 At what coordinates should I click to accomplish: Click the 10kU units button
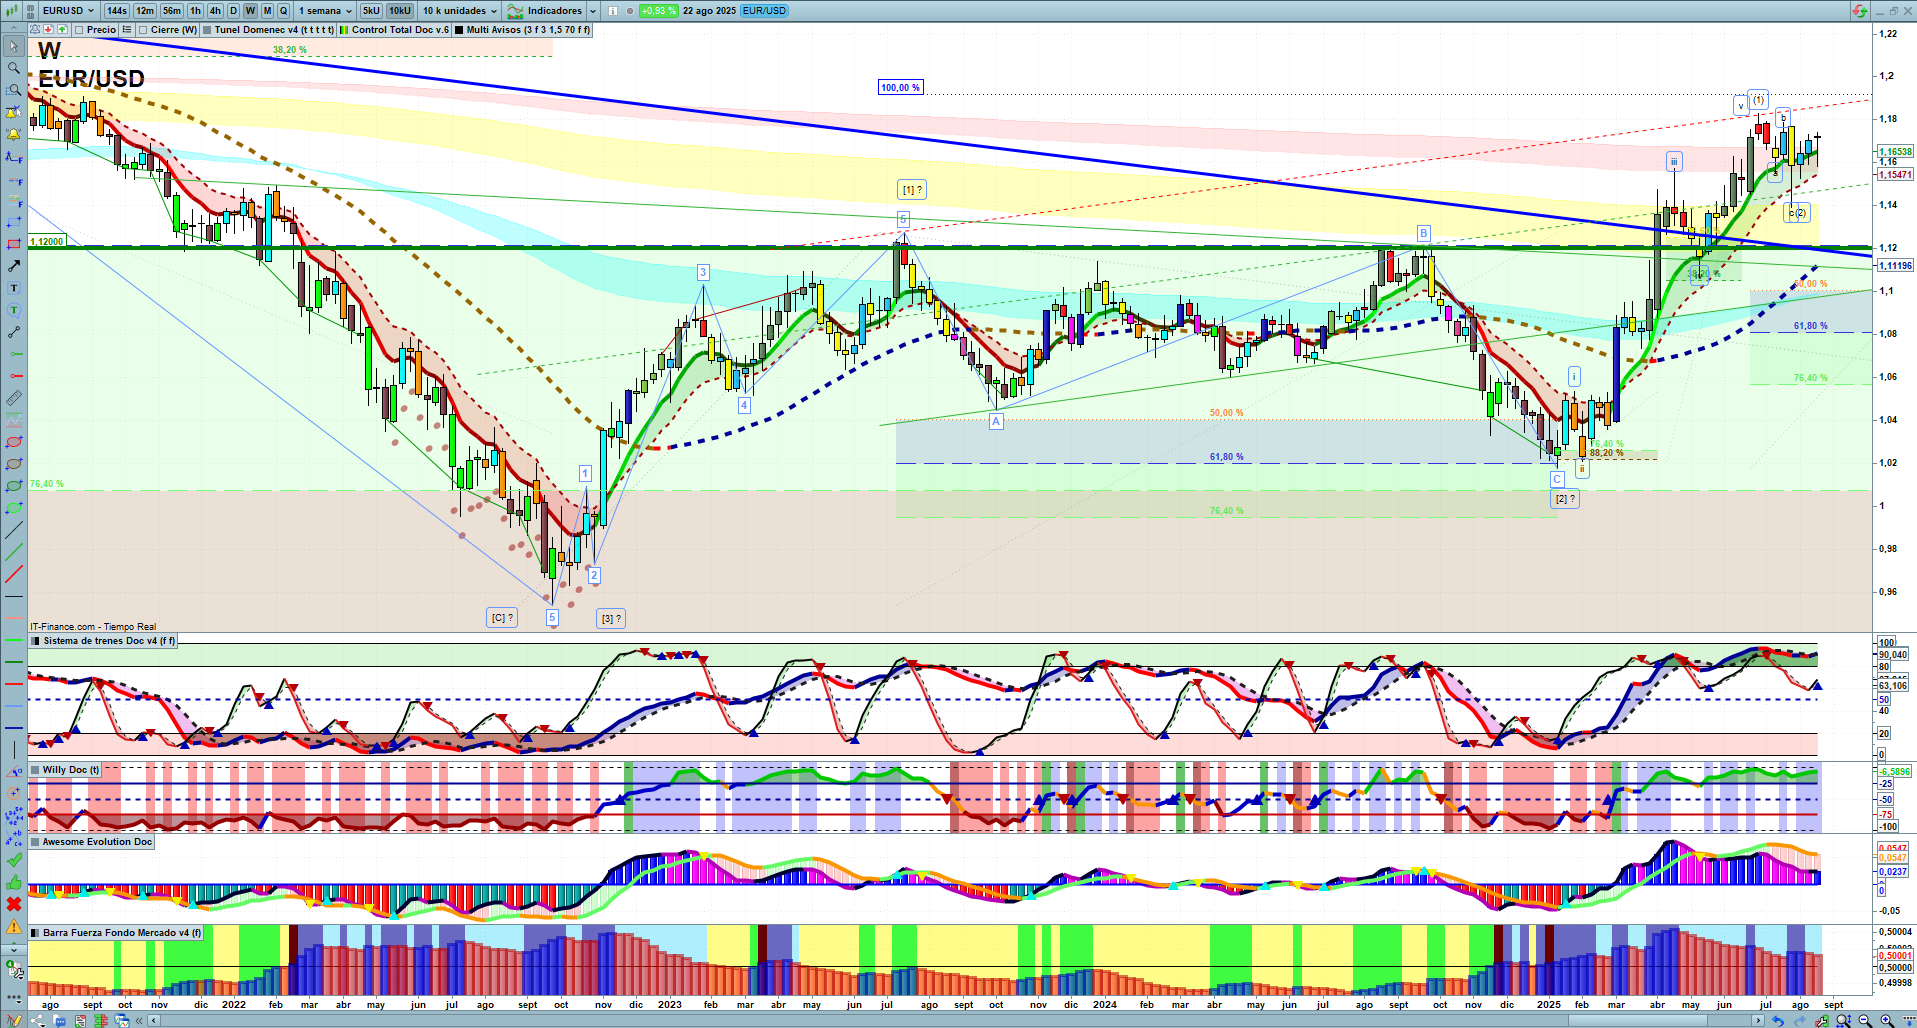point(400,11)
